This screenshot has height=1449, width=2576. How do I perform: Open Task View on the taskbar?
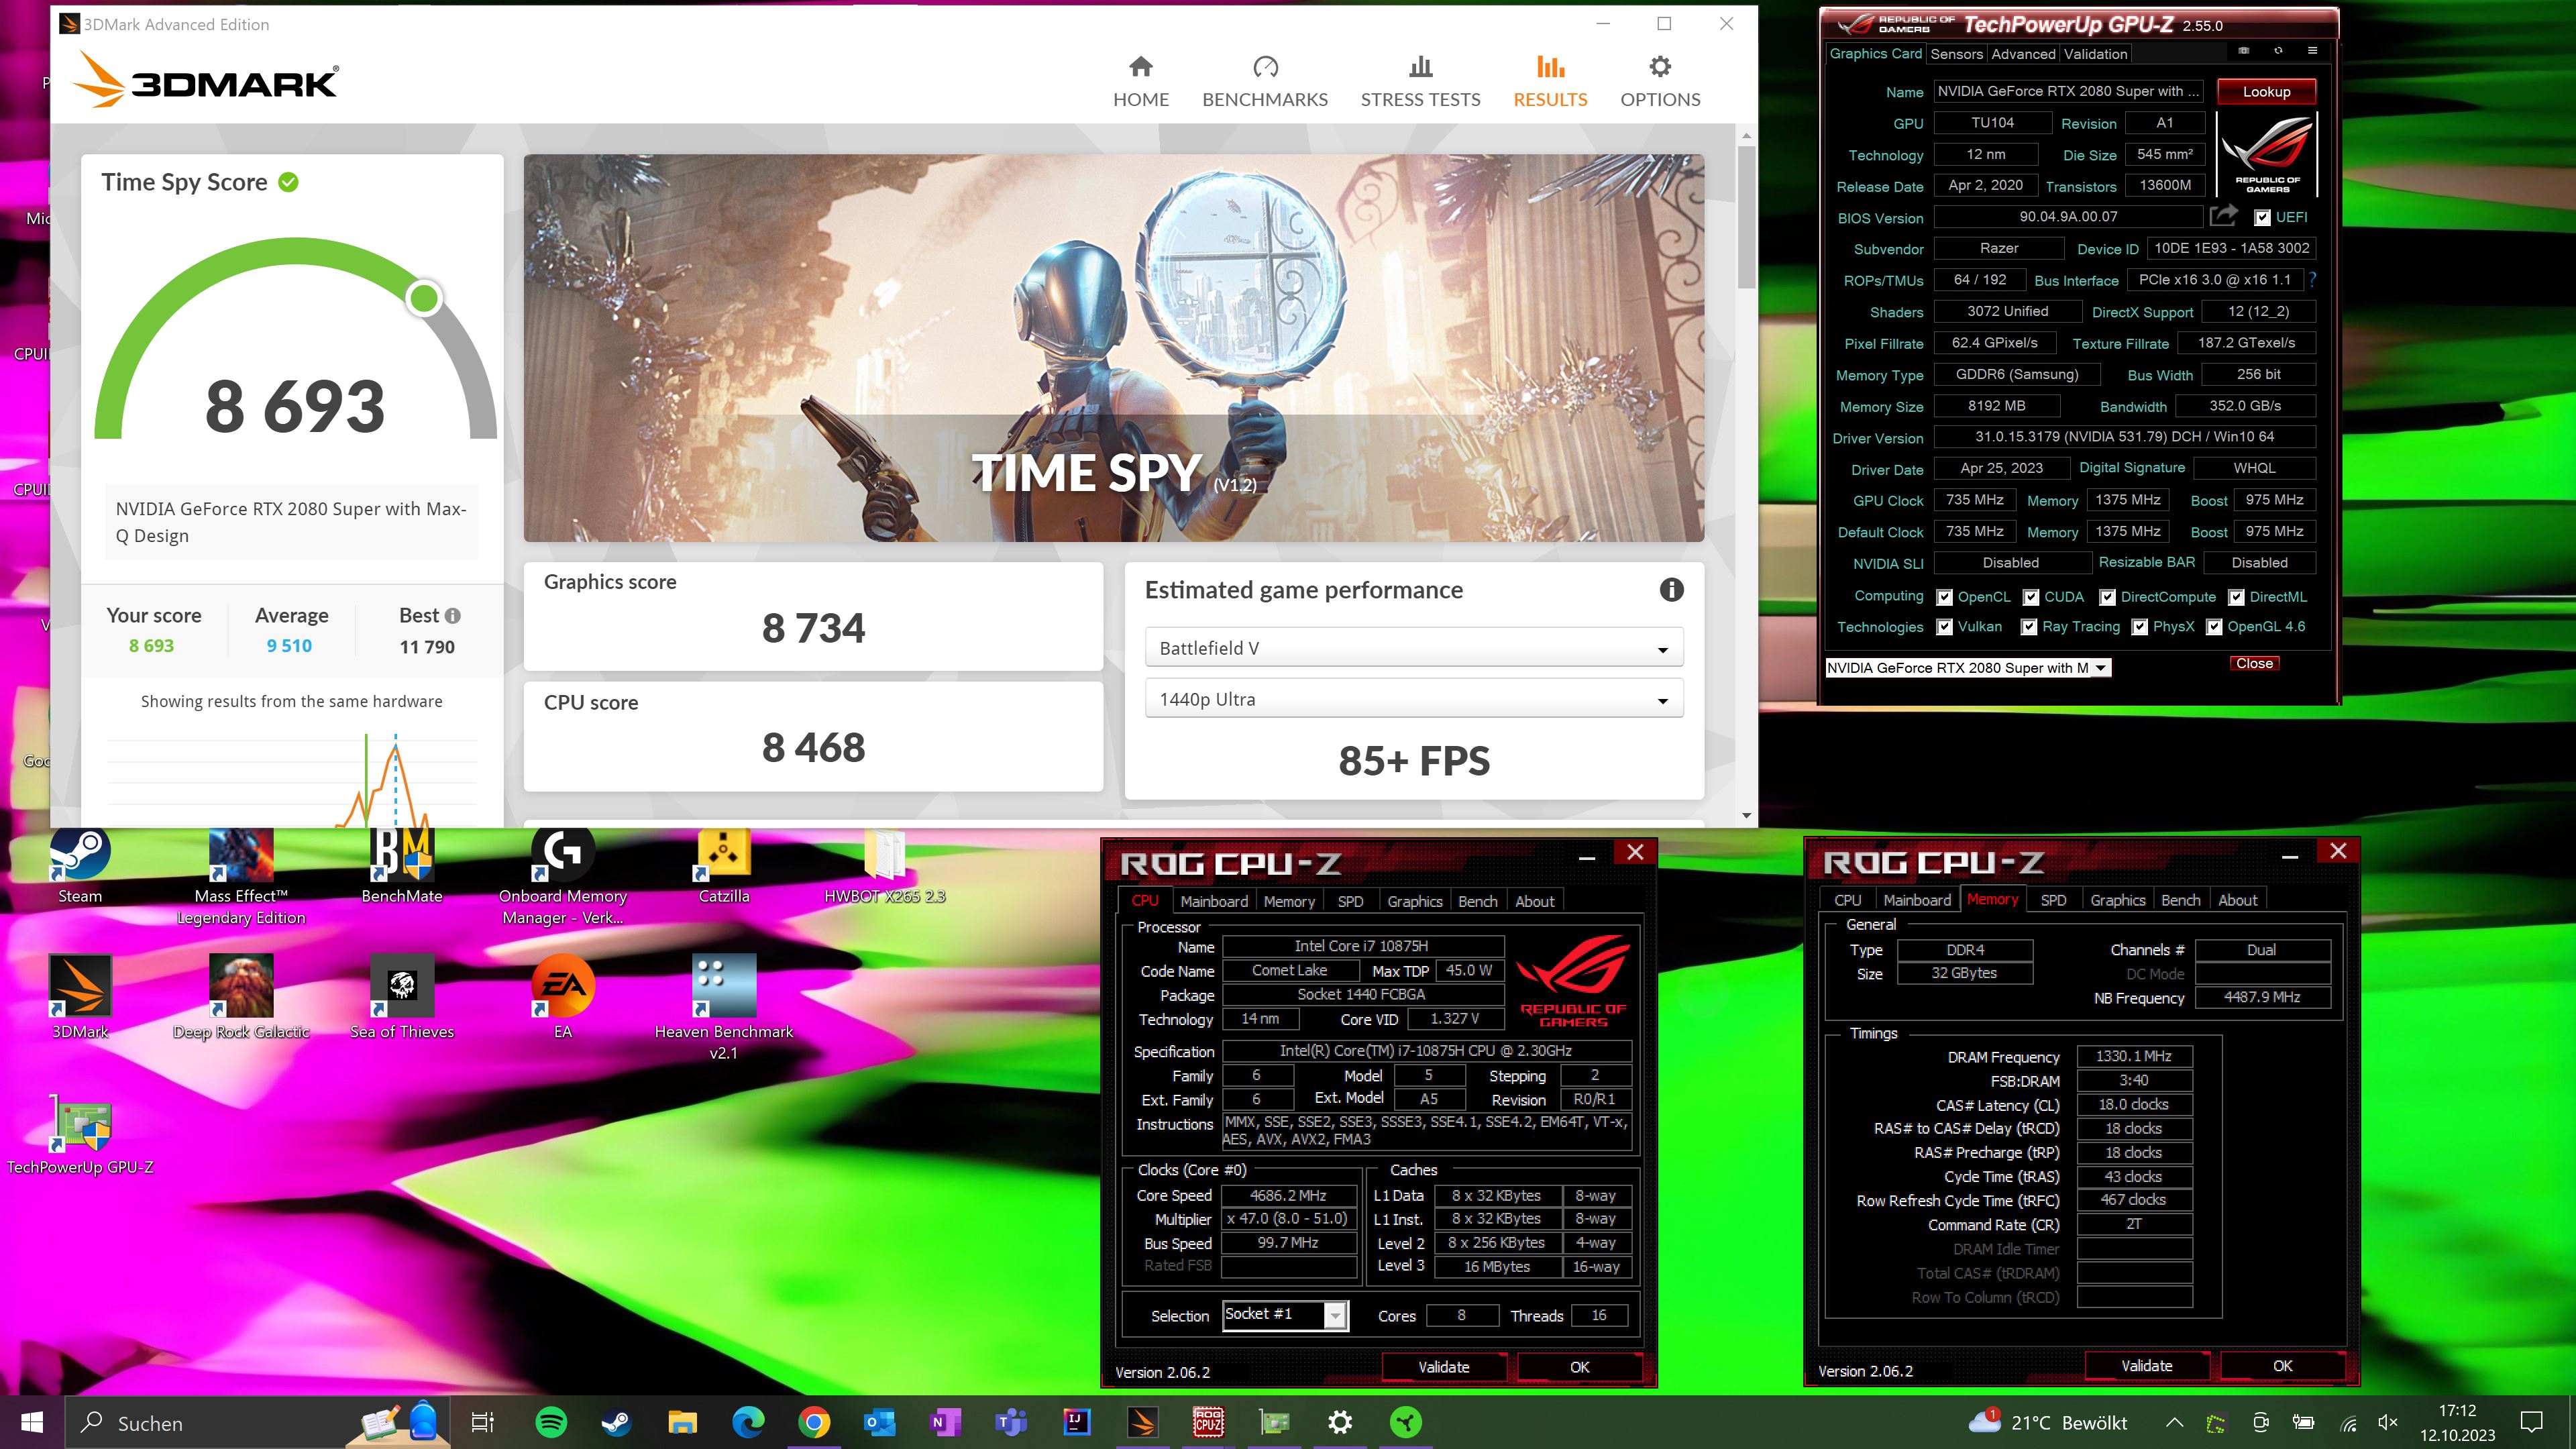click(482, 1422)
